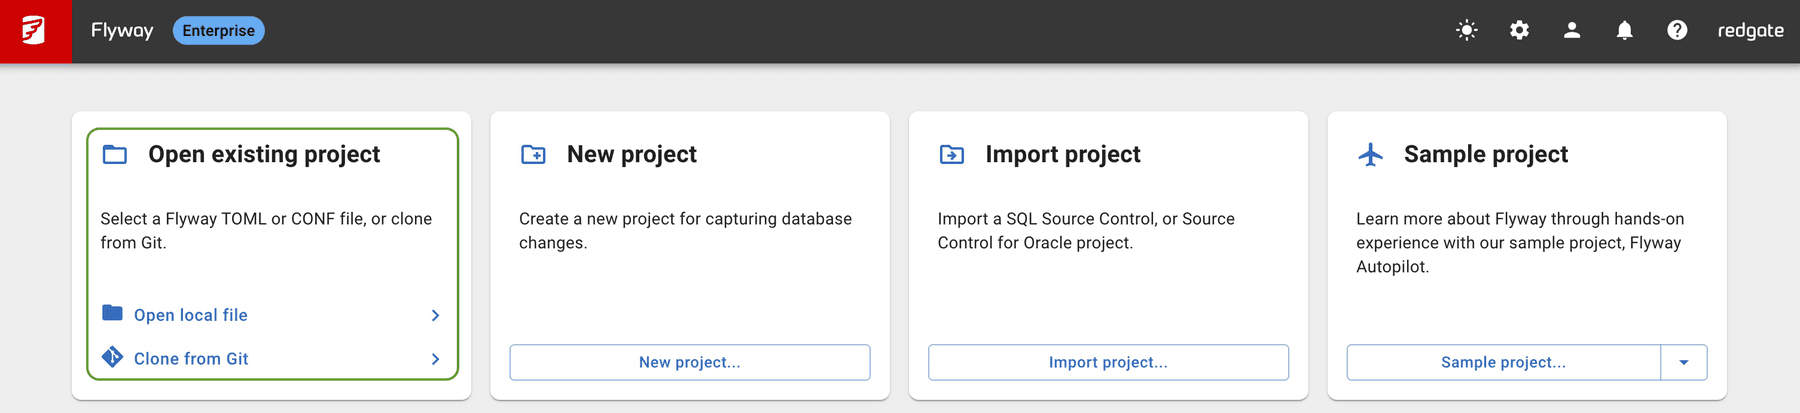Click the blue folder icon next to Open local file
The width and height of the screenshot is (1800, 413).
112,313
